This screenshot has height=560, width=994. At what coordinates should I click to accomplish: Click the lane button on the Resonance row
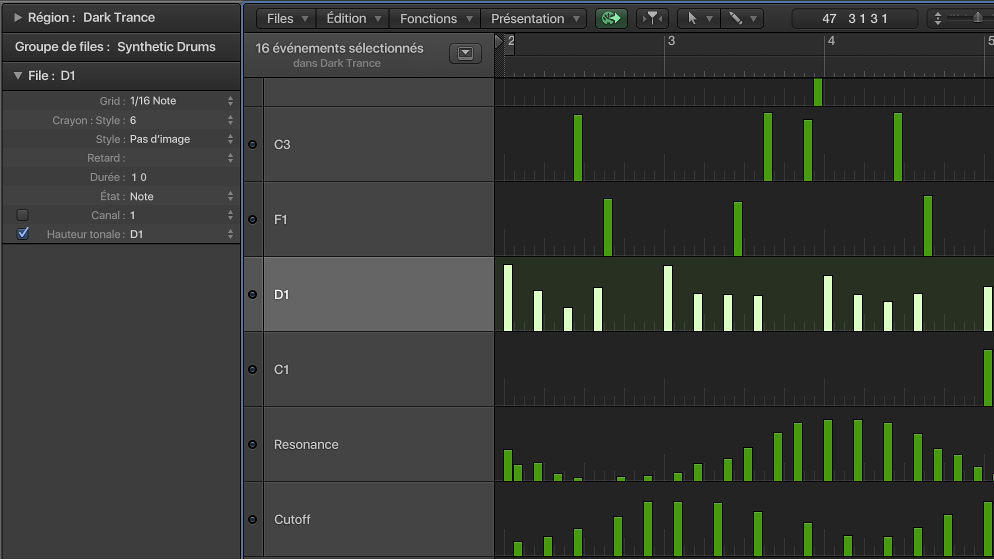pos(252,445)
